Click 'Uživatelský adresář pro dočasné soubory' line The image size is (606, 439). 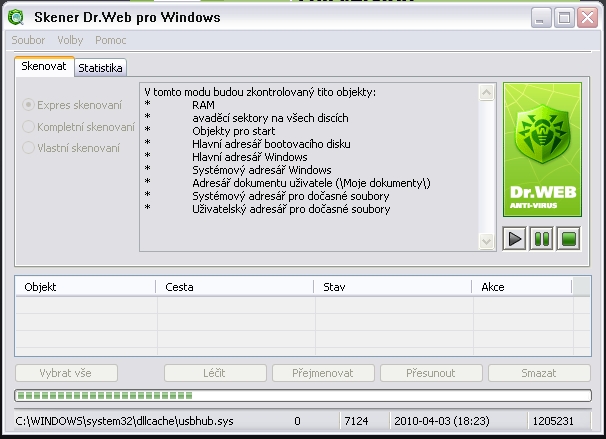(291, 209)
